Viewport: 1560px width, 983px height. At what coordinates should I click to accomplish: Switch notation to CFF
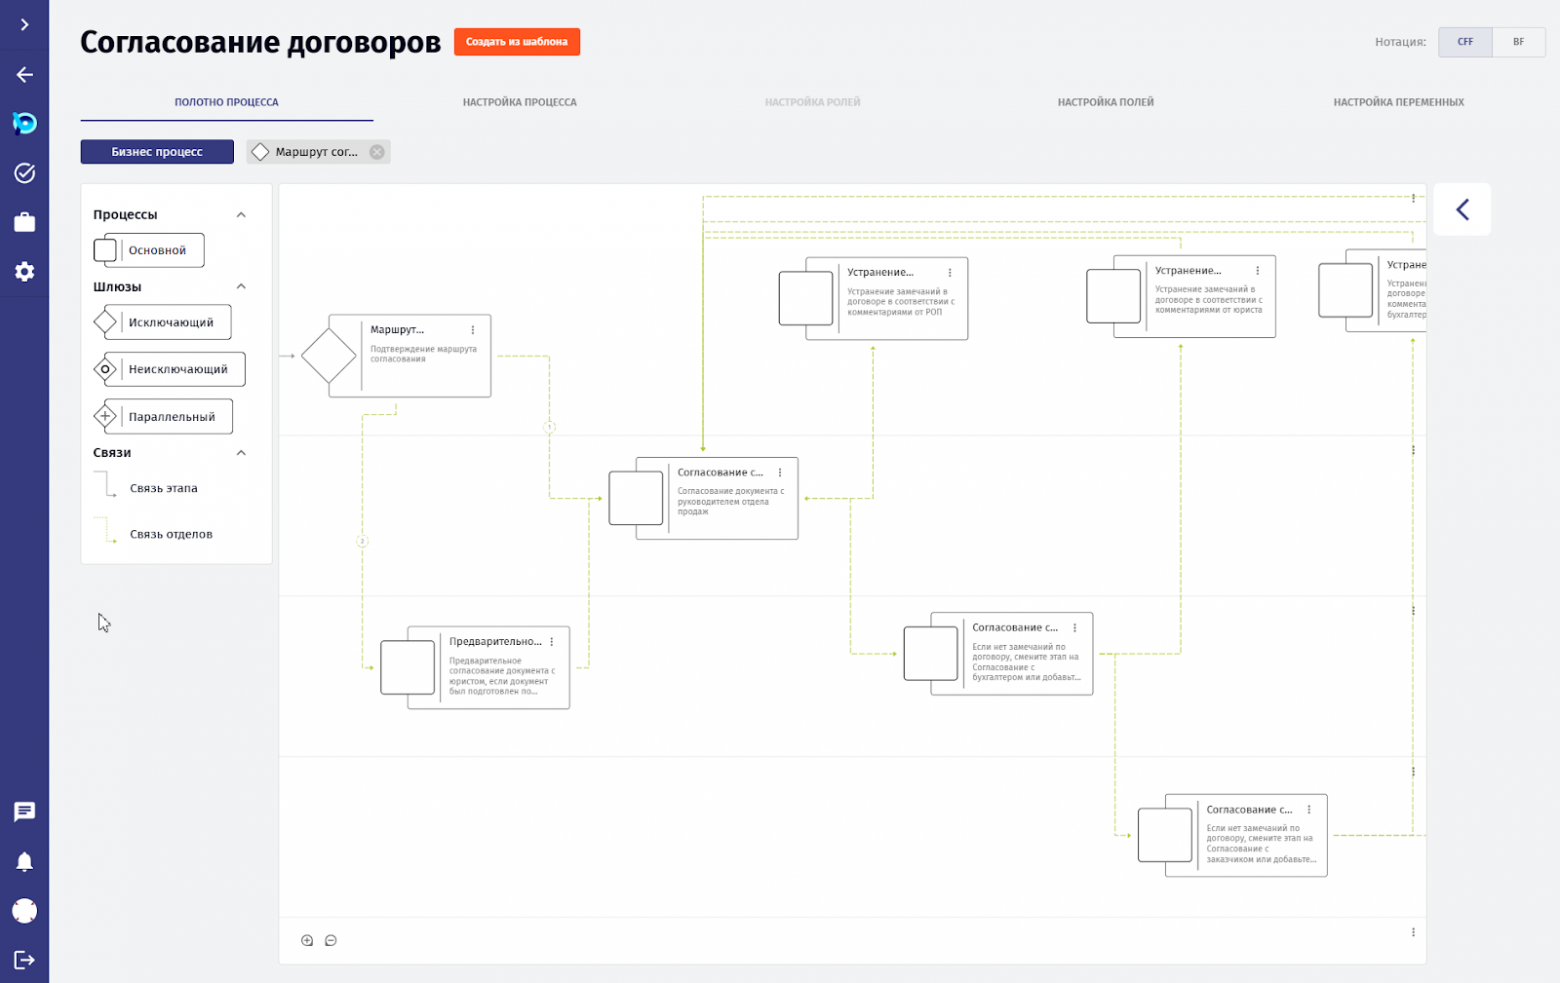point(1465,42)
